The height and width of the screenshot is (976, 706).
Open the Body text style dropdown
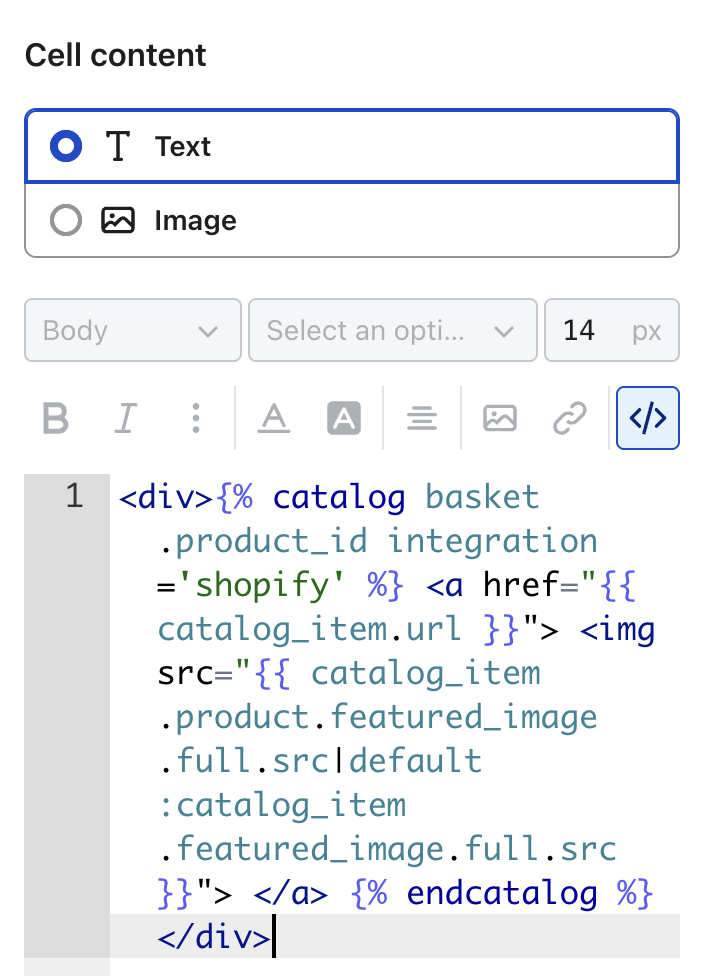[x=132, y=330]
